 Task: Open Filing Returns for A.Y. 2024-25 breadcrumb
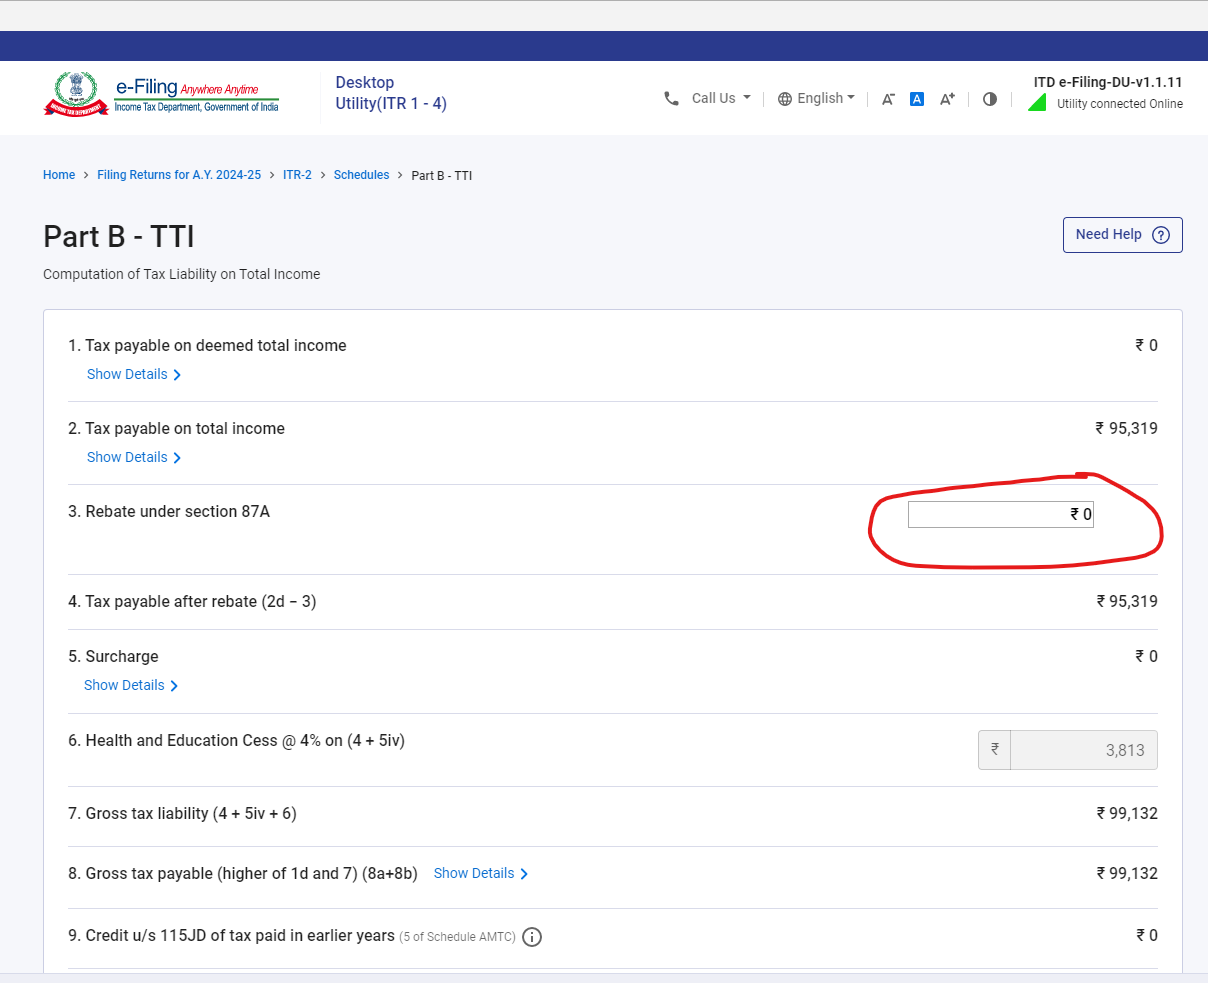point(179,175)
